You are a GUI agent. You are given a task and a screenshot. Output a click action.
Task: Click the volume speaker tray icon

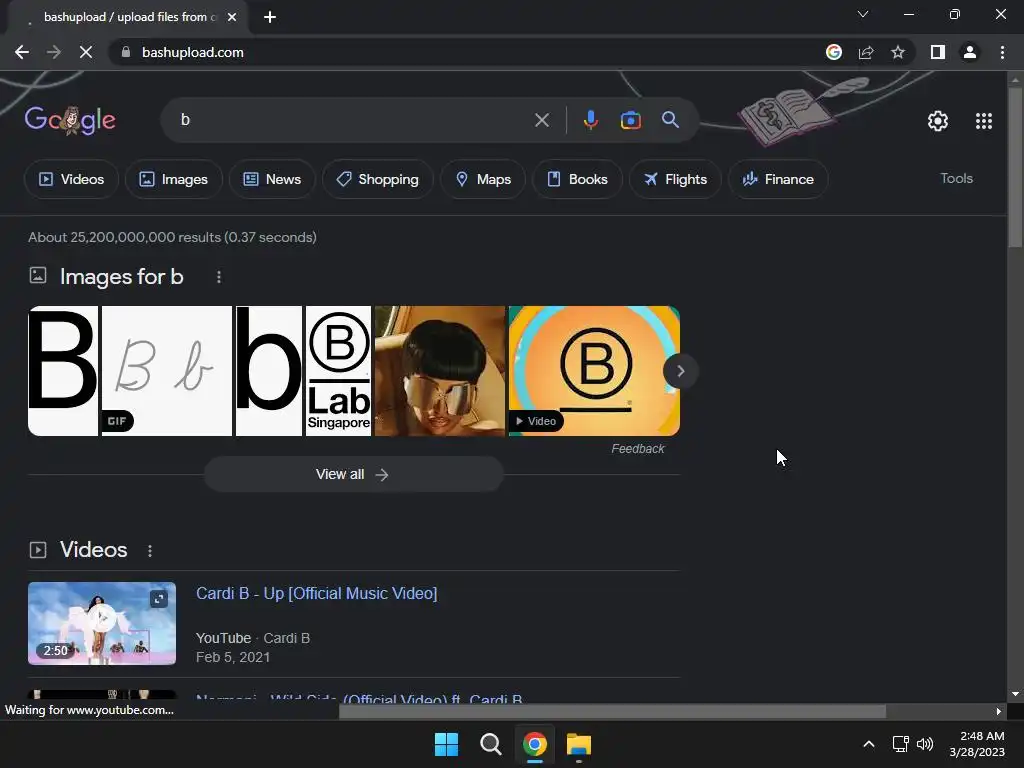(925, 744)
